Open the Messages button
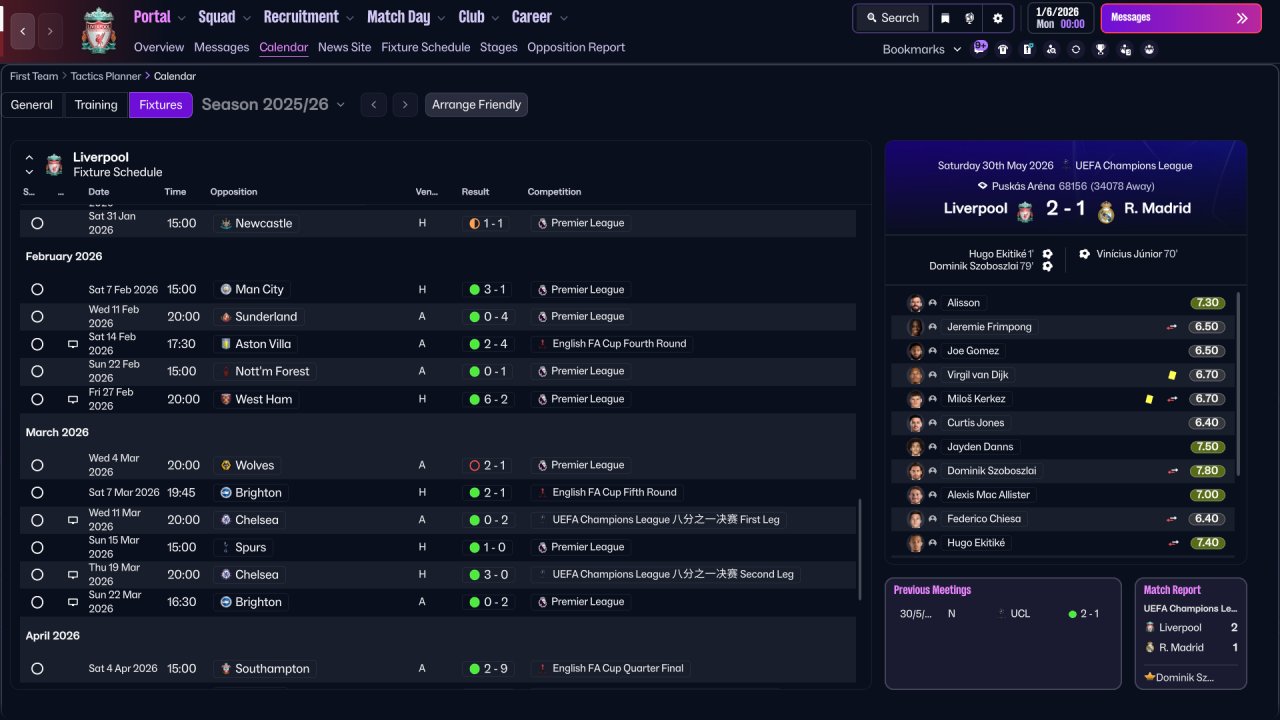 tap(1181, 18)
